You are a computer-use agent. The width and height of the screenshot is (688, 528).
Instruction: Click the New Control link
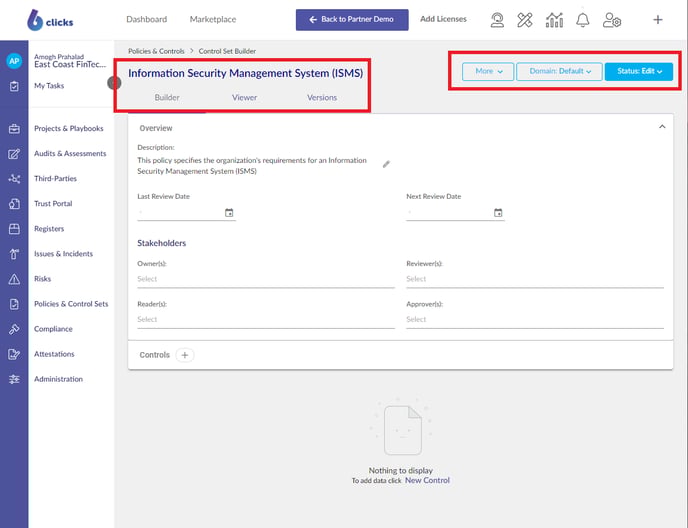click(427, 480)
